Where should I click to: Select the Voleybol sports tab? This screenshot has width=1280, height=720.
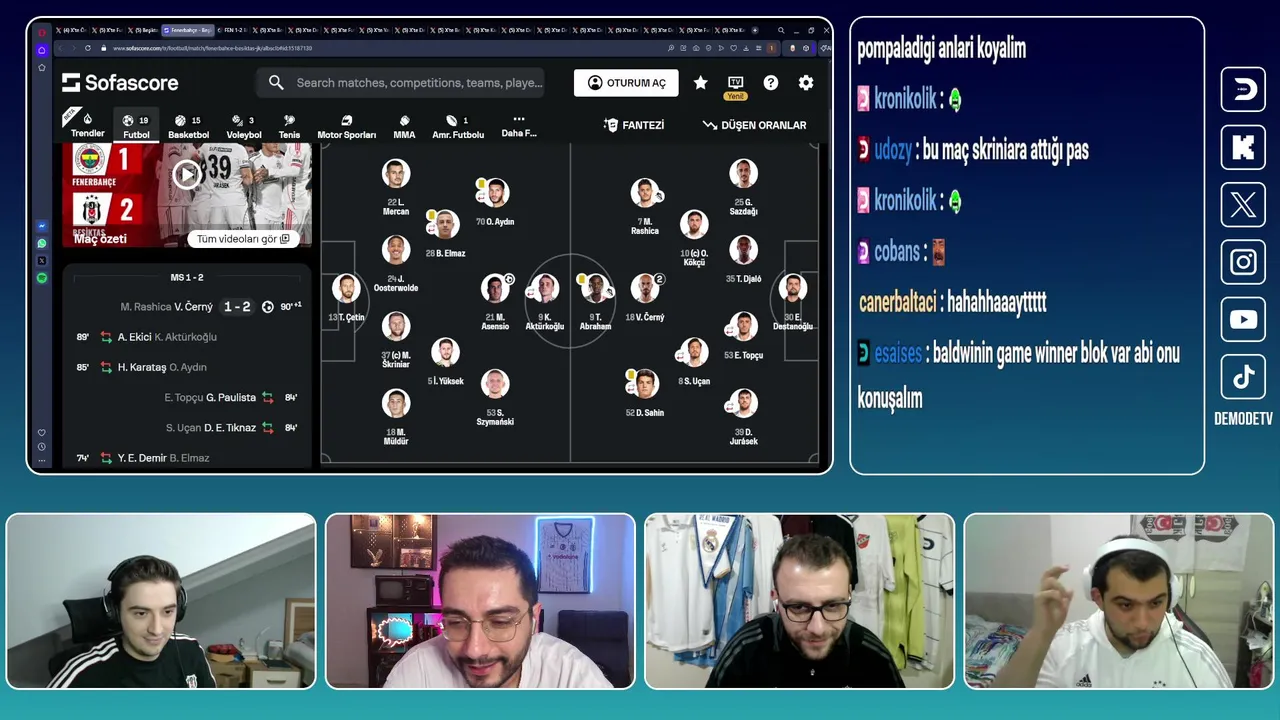click(243, 126)
